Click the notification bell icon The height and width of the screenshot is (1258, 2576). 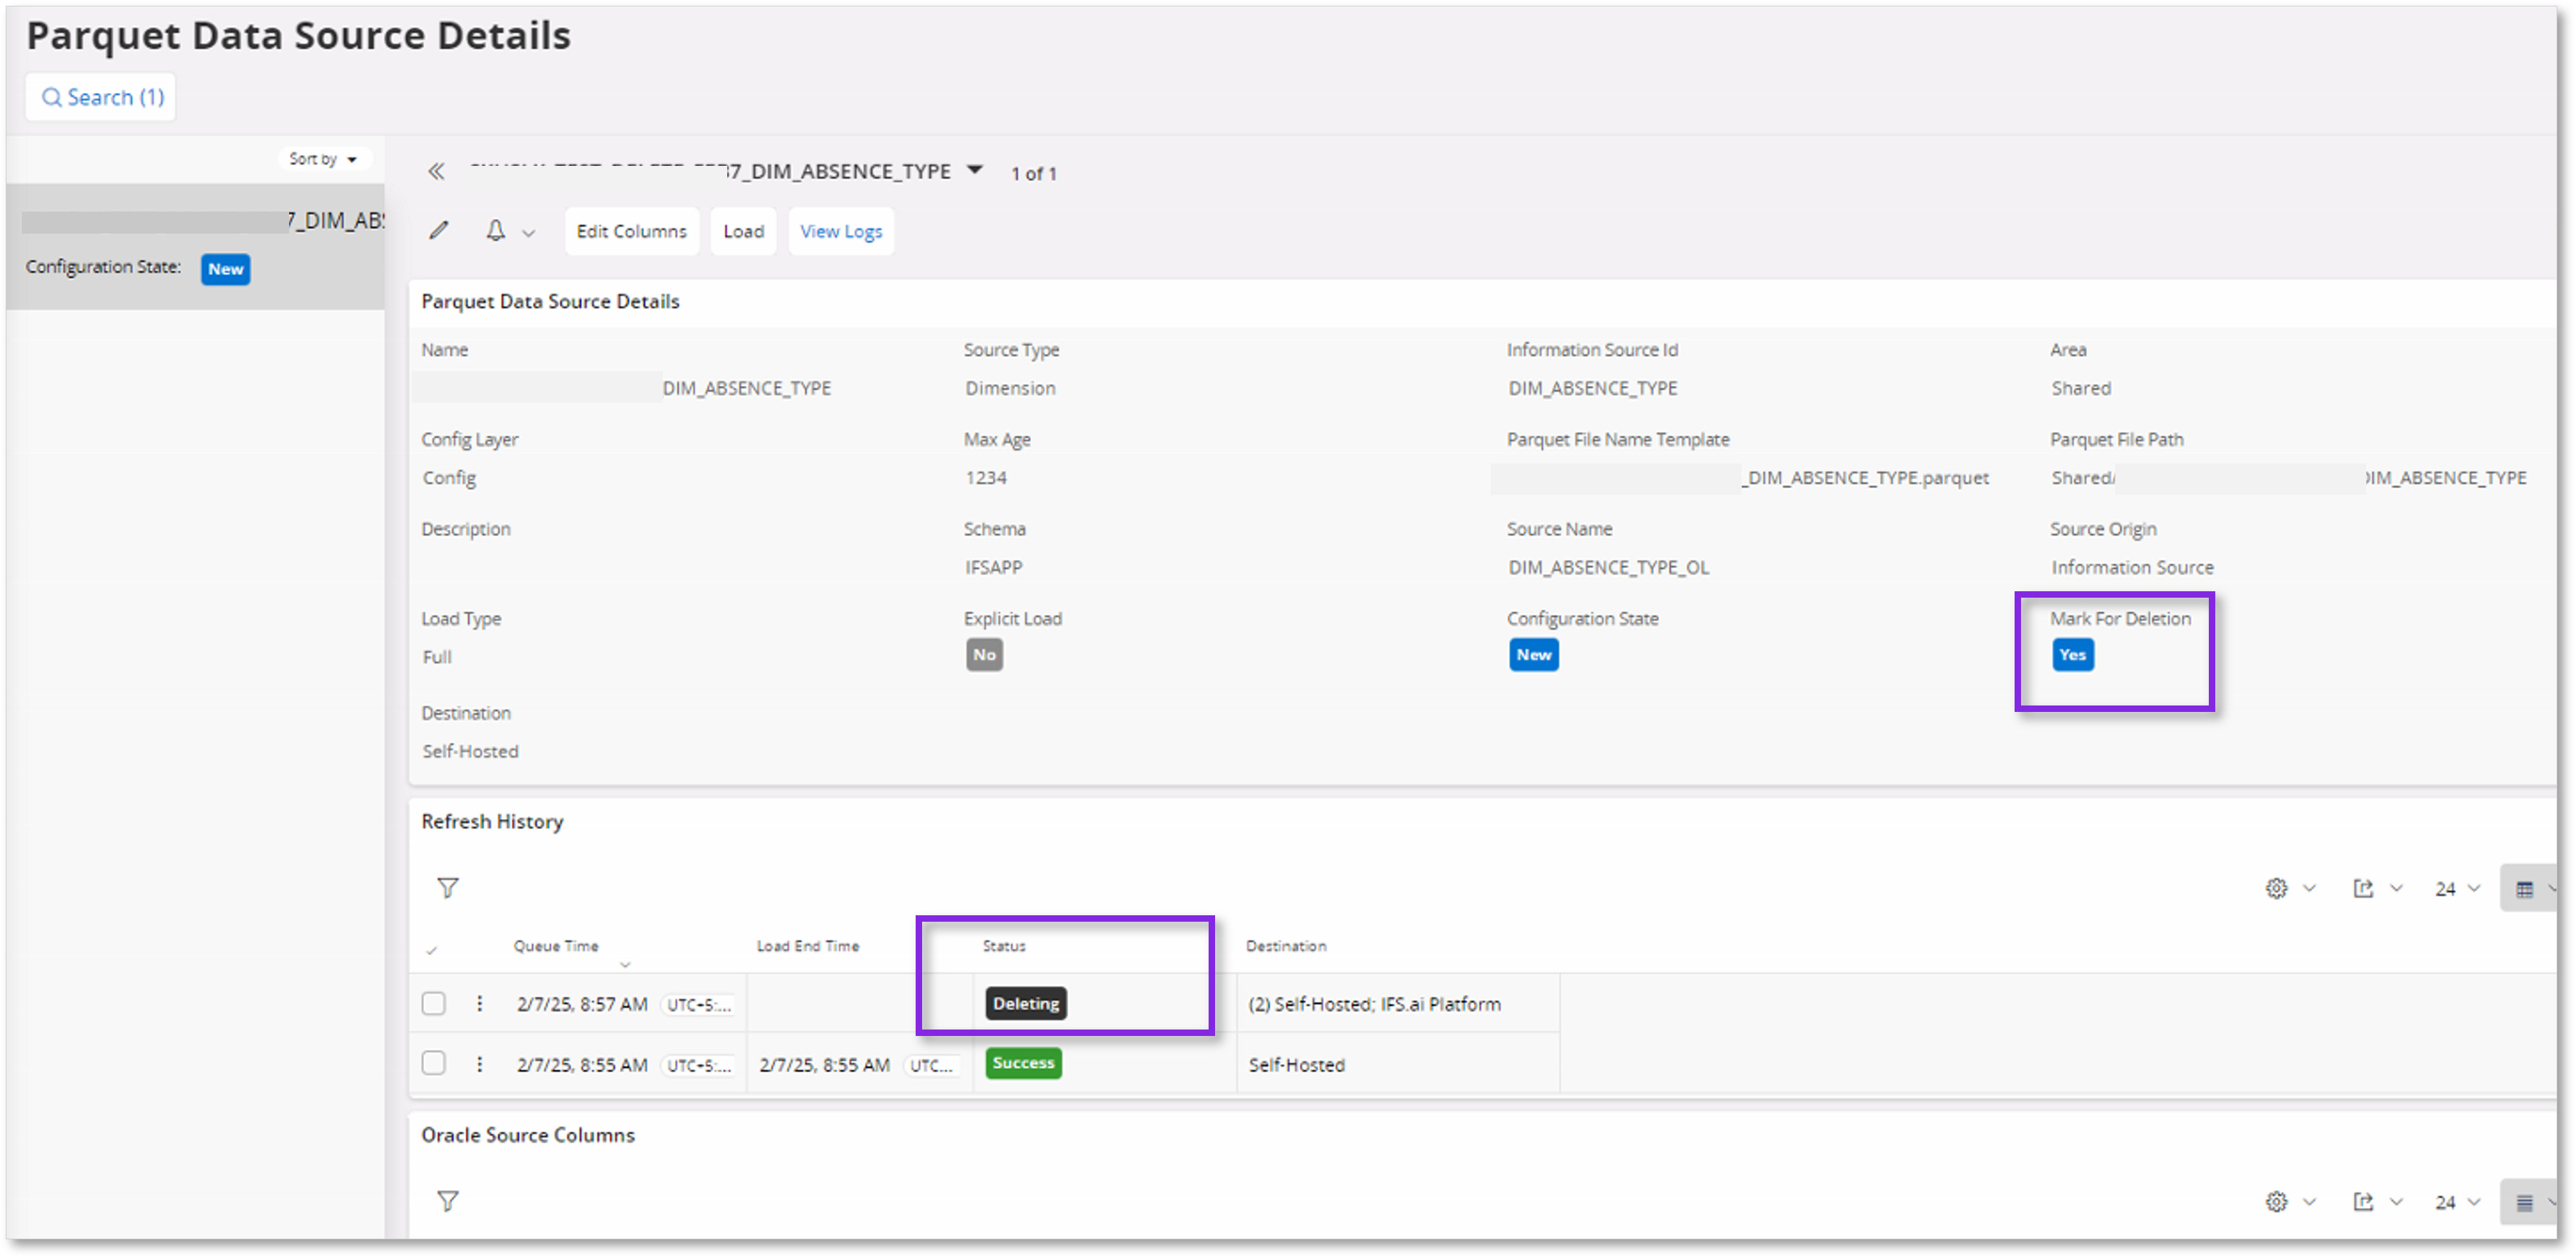[495, 231]
